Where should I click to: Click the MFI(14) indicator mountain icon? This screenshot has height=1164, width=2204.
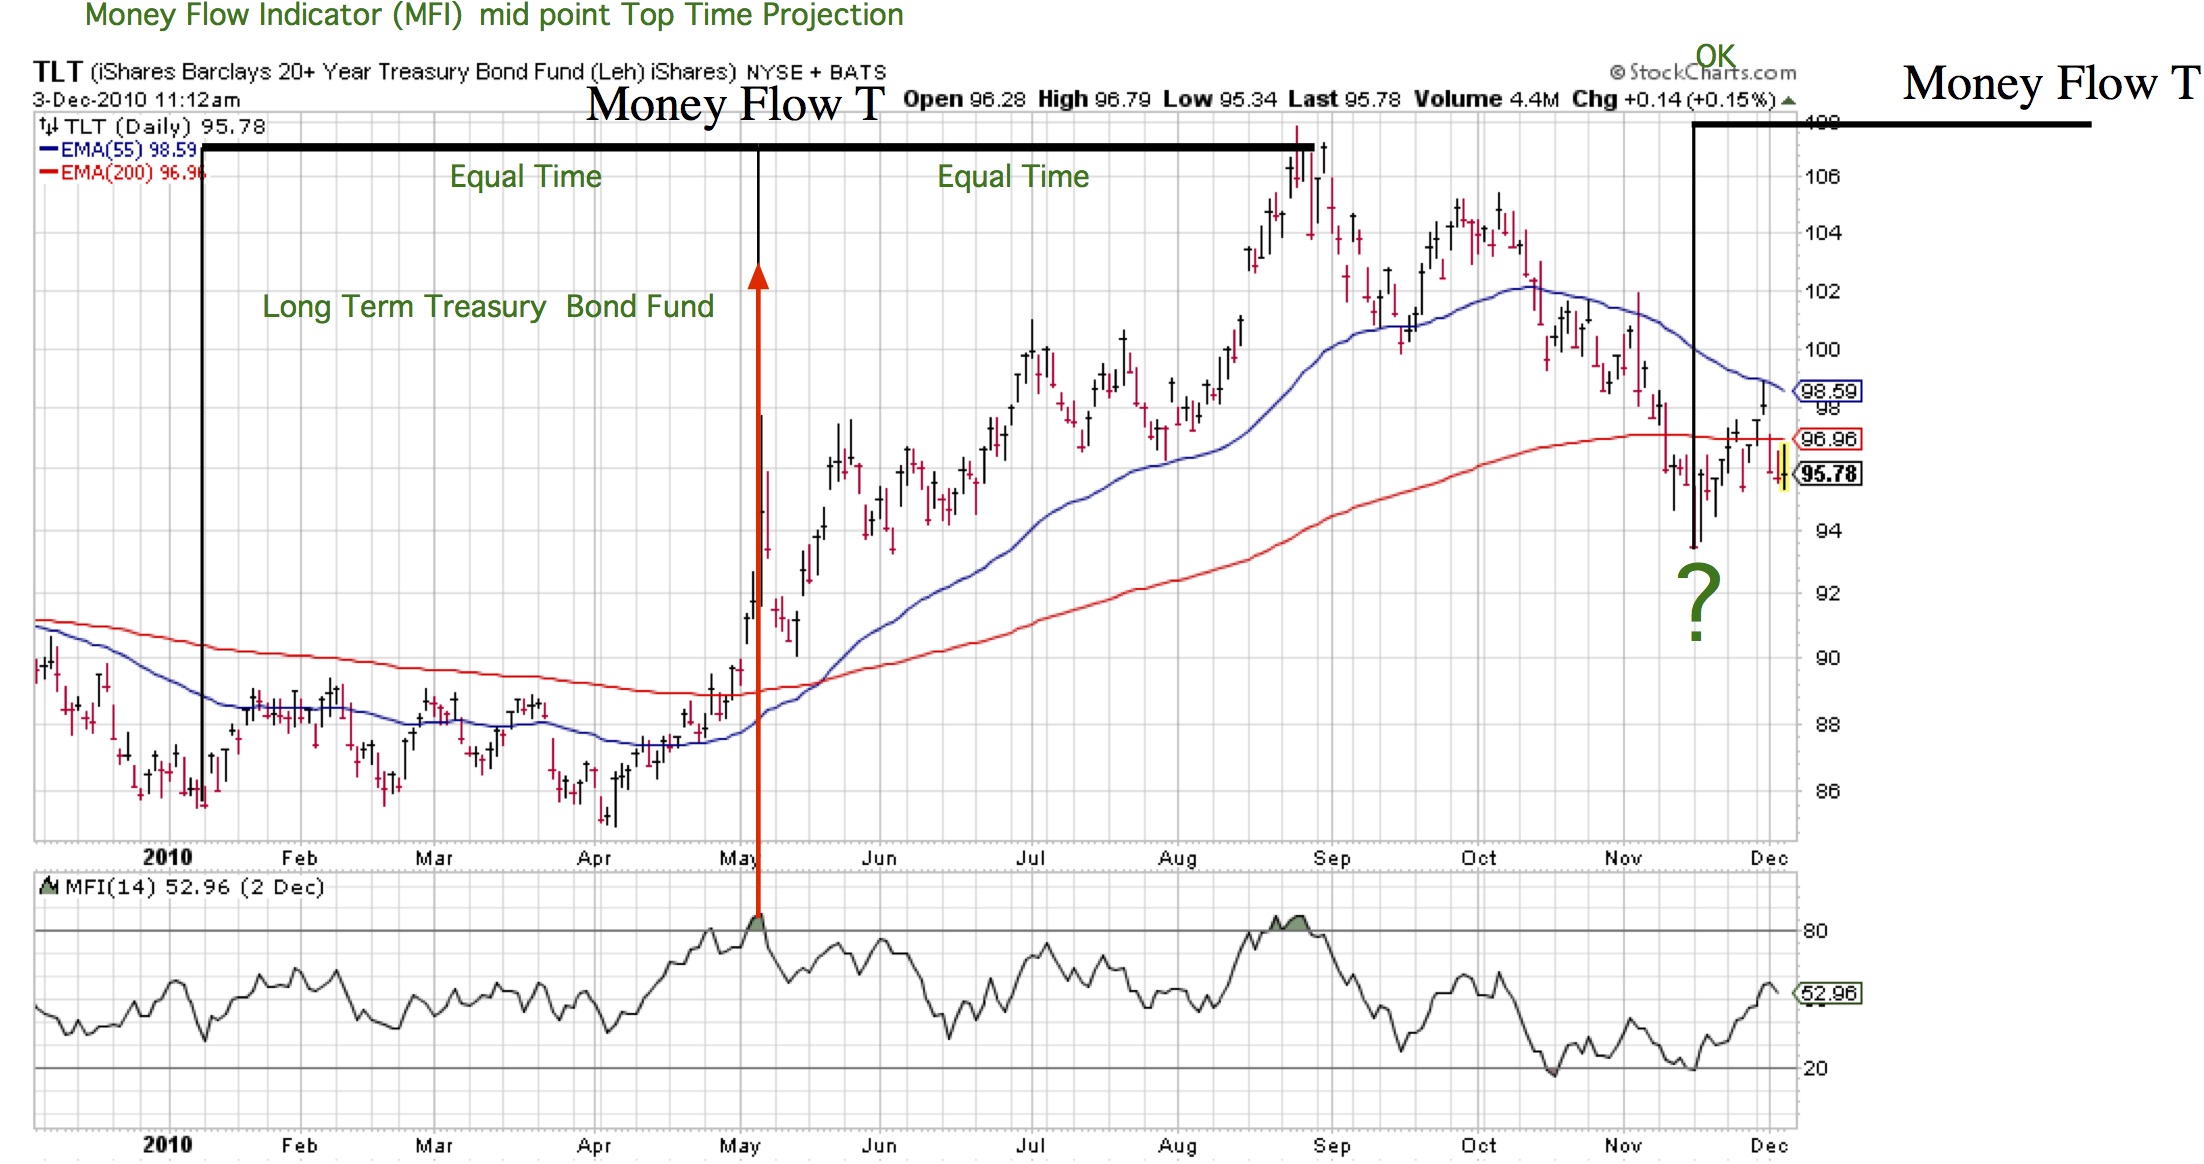(47, 886)
